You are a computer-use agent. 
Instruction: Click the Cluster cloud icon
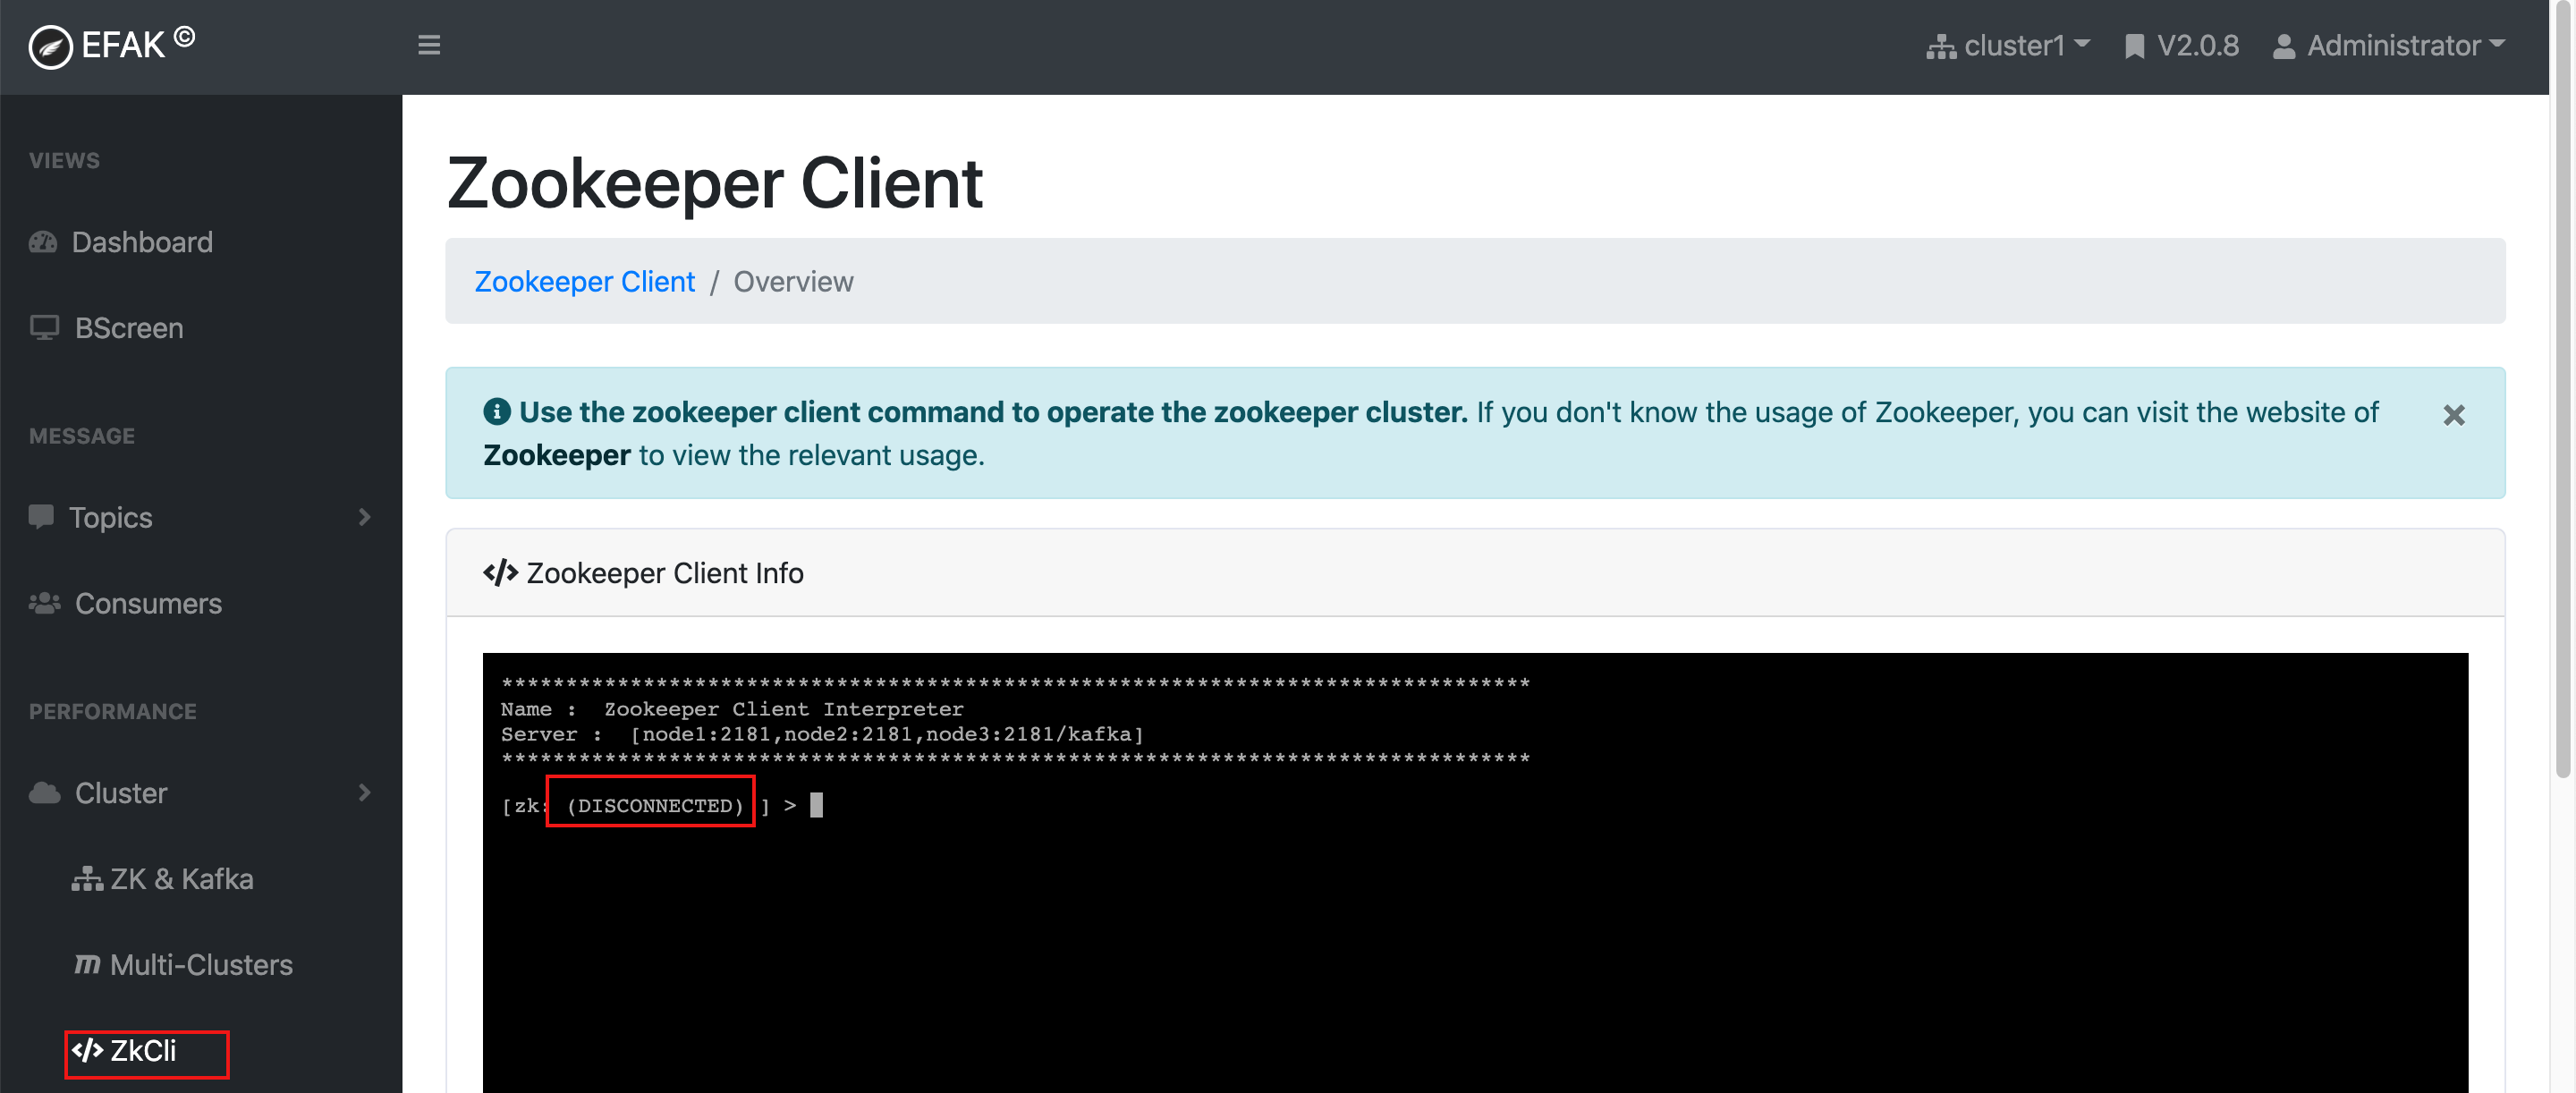(x=44, y=793)
